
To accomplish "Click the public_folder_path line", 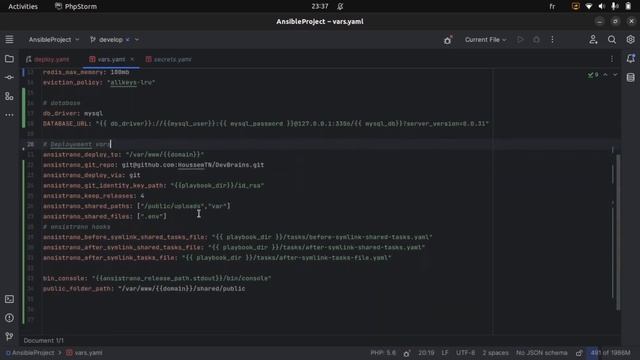I will tap(144, 289).
